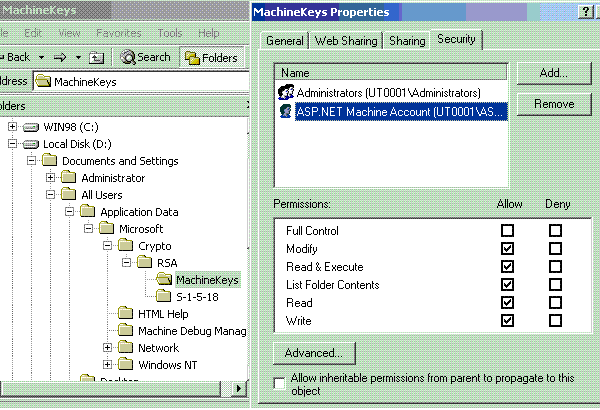Expand the Administrator folder node
Screen dimensions: 600x410
(x=51, y=178)
